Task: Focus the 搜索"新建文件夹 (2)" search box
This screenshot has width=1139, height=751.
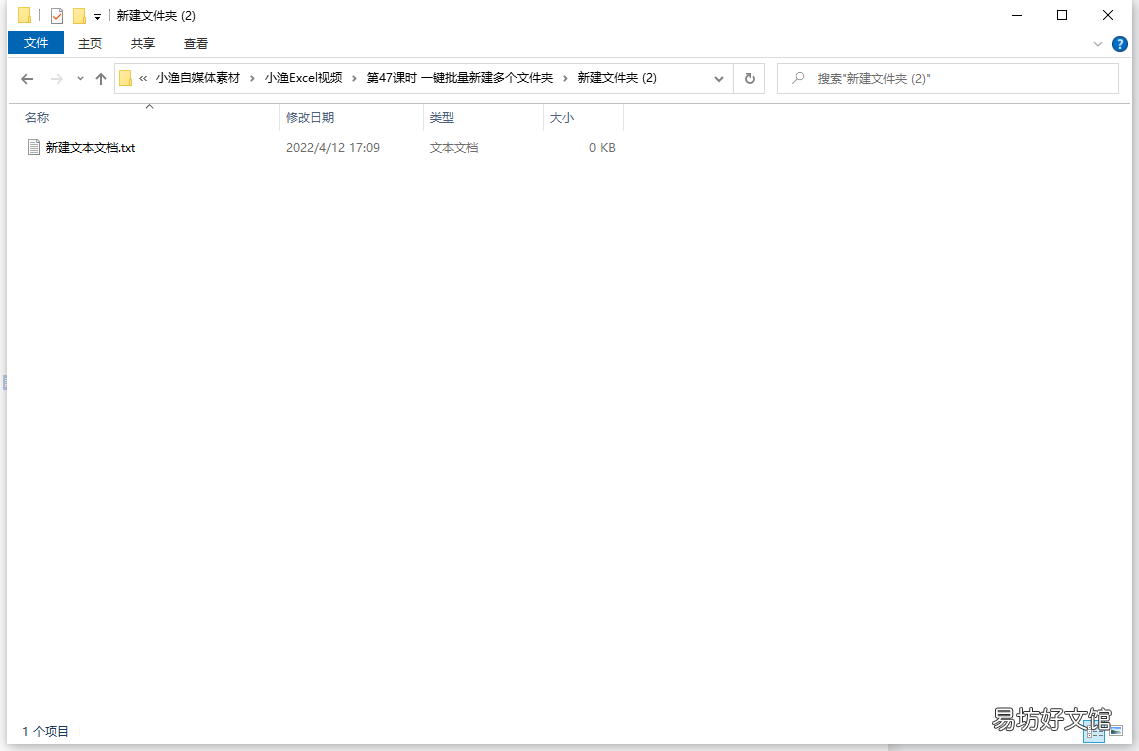Action: (x=947, y=78)
